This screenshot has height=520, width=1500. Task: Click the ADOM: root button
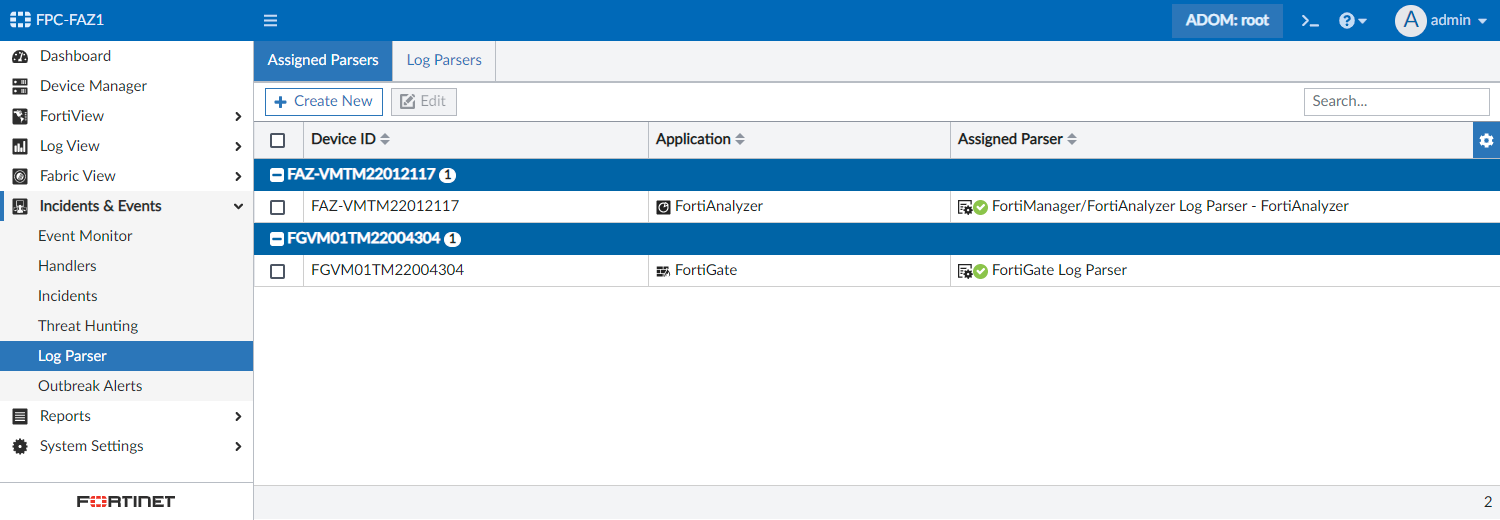(x=1227, y=20)
